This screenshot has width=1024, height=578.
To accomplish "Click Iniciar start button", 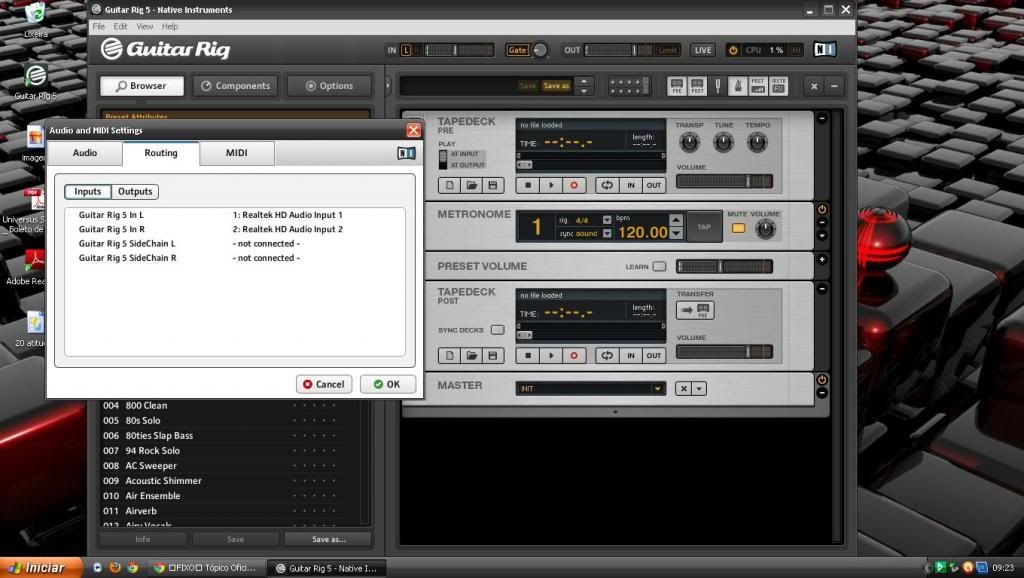I will 40,568.
